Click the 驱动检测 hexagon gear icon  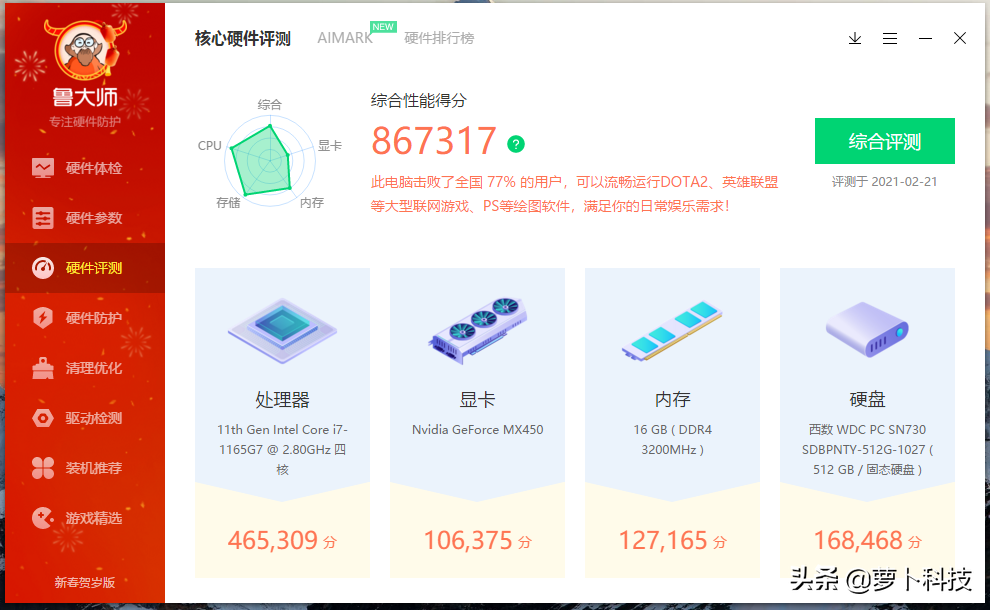point(43,417)
